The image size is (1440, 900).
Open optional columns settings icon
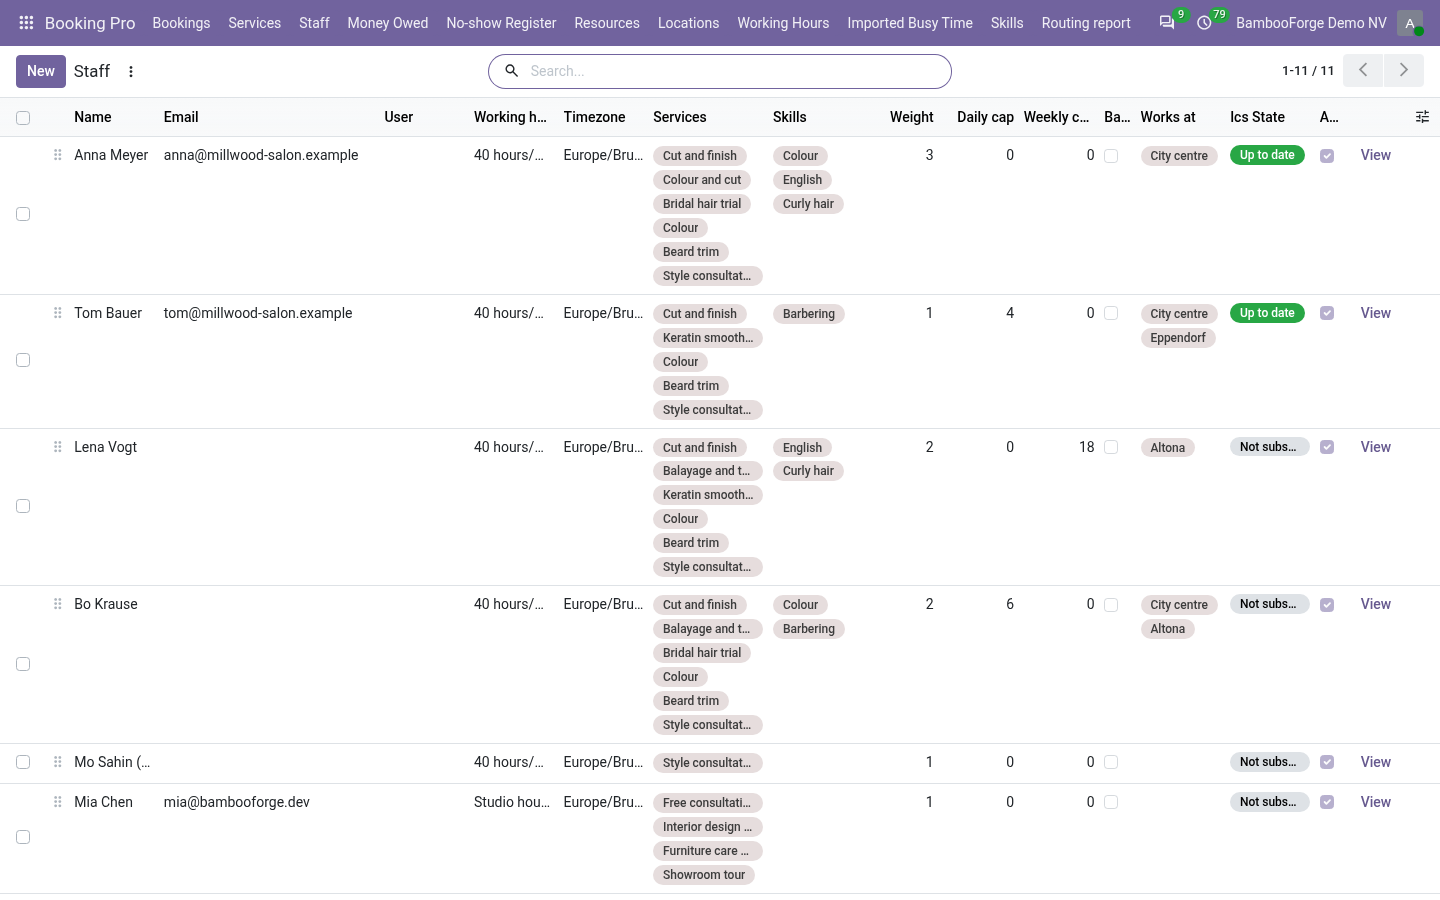[1422, 117]
